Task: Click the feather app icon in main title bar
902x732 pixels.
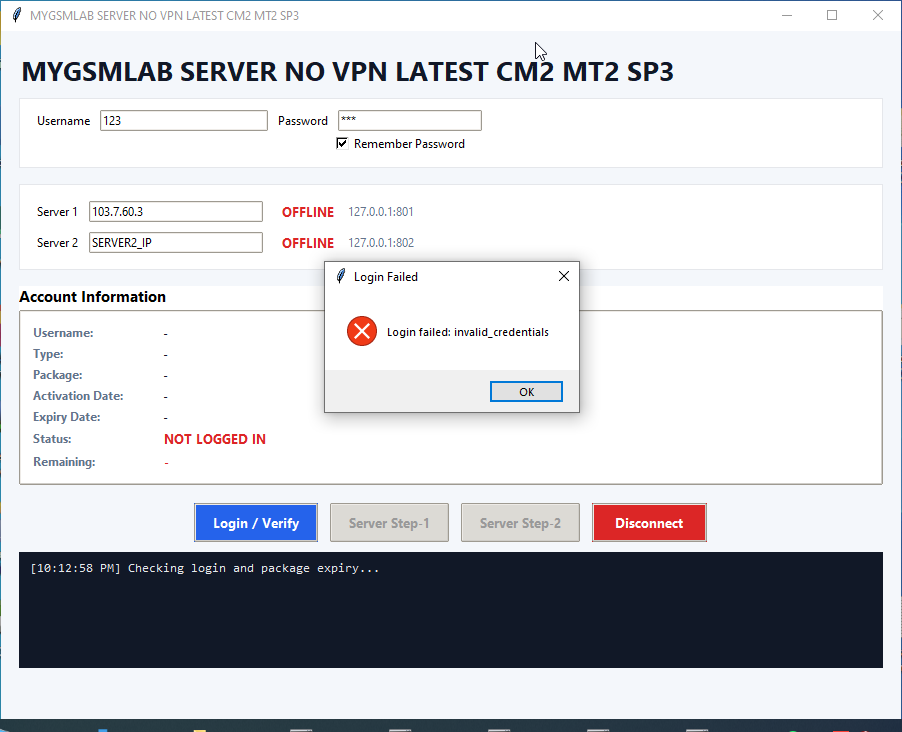Action: [17, 15]
